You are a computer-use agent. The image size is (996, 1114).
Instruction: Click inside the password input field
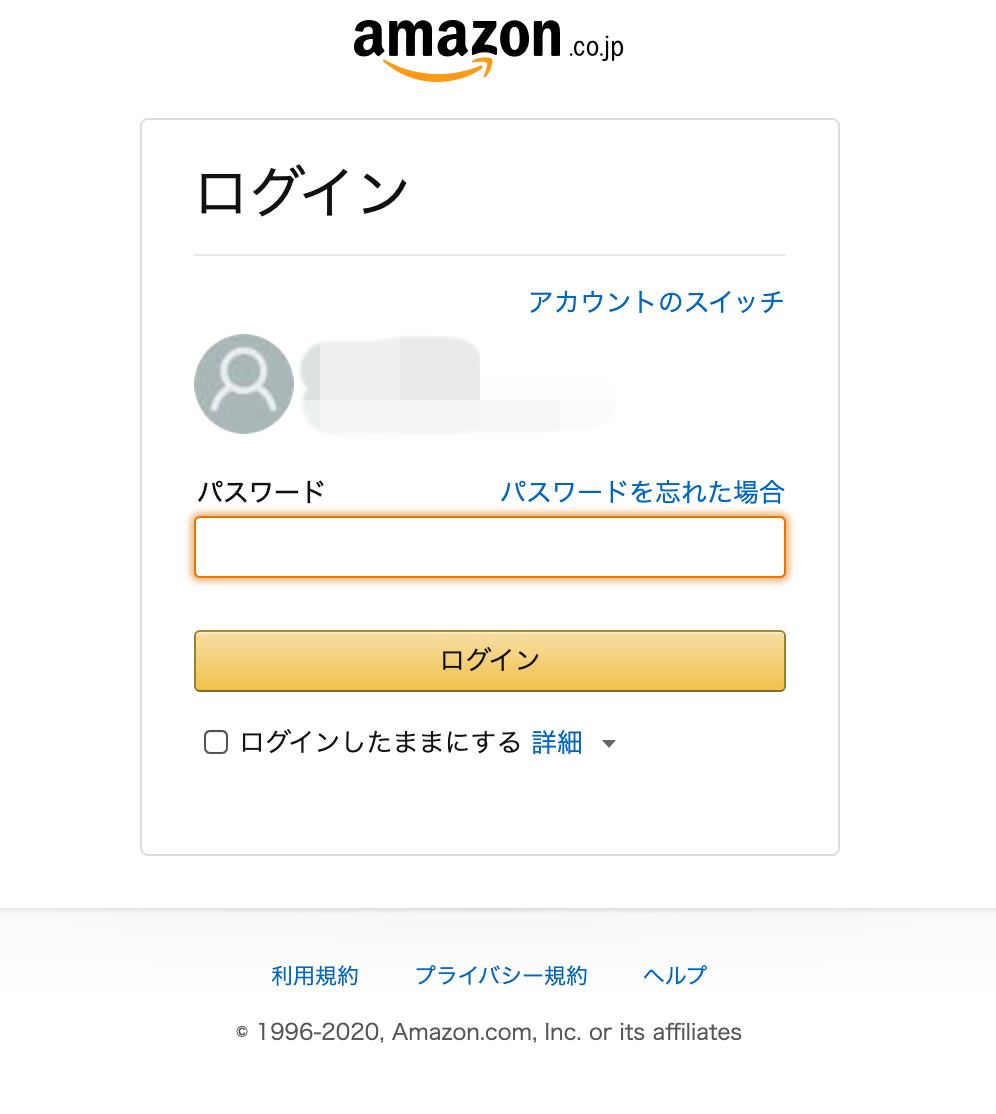(x=490, y=547)
